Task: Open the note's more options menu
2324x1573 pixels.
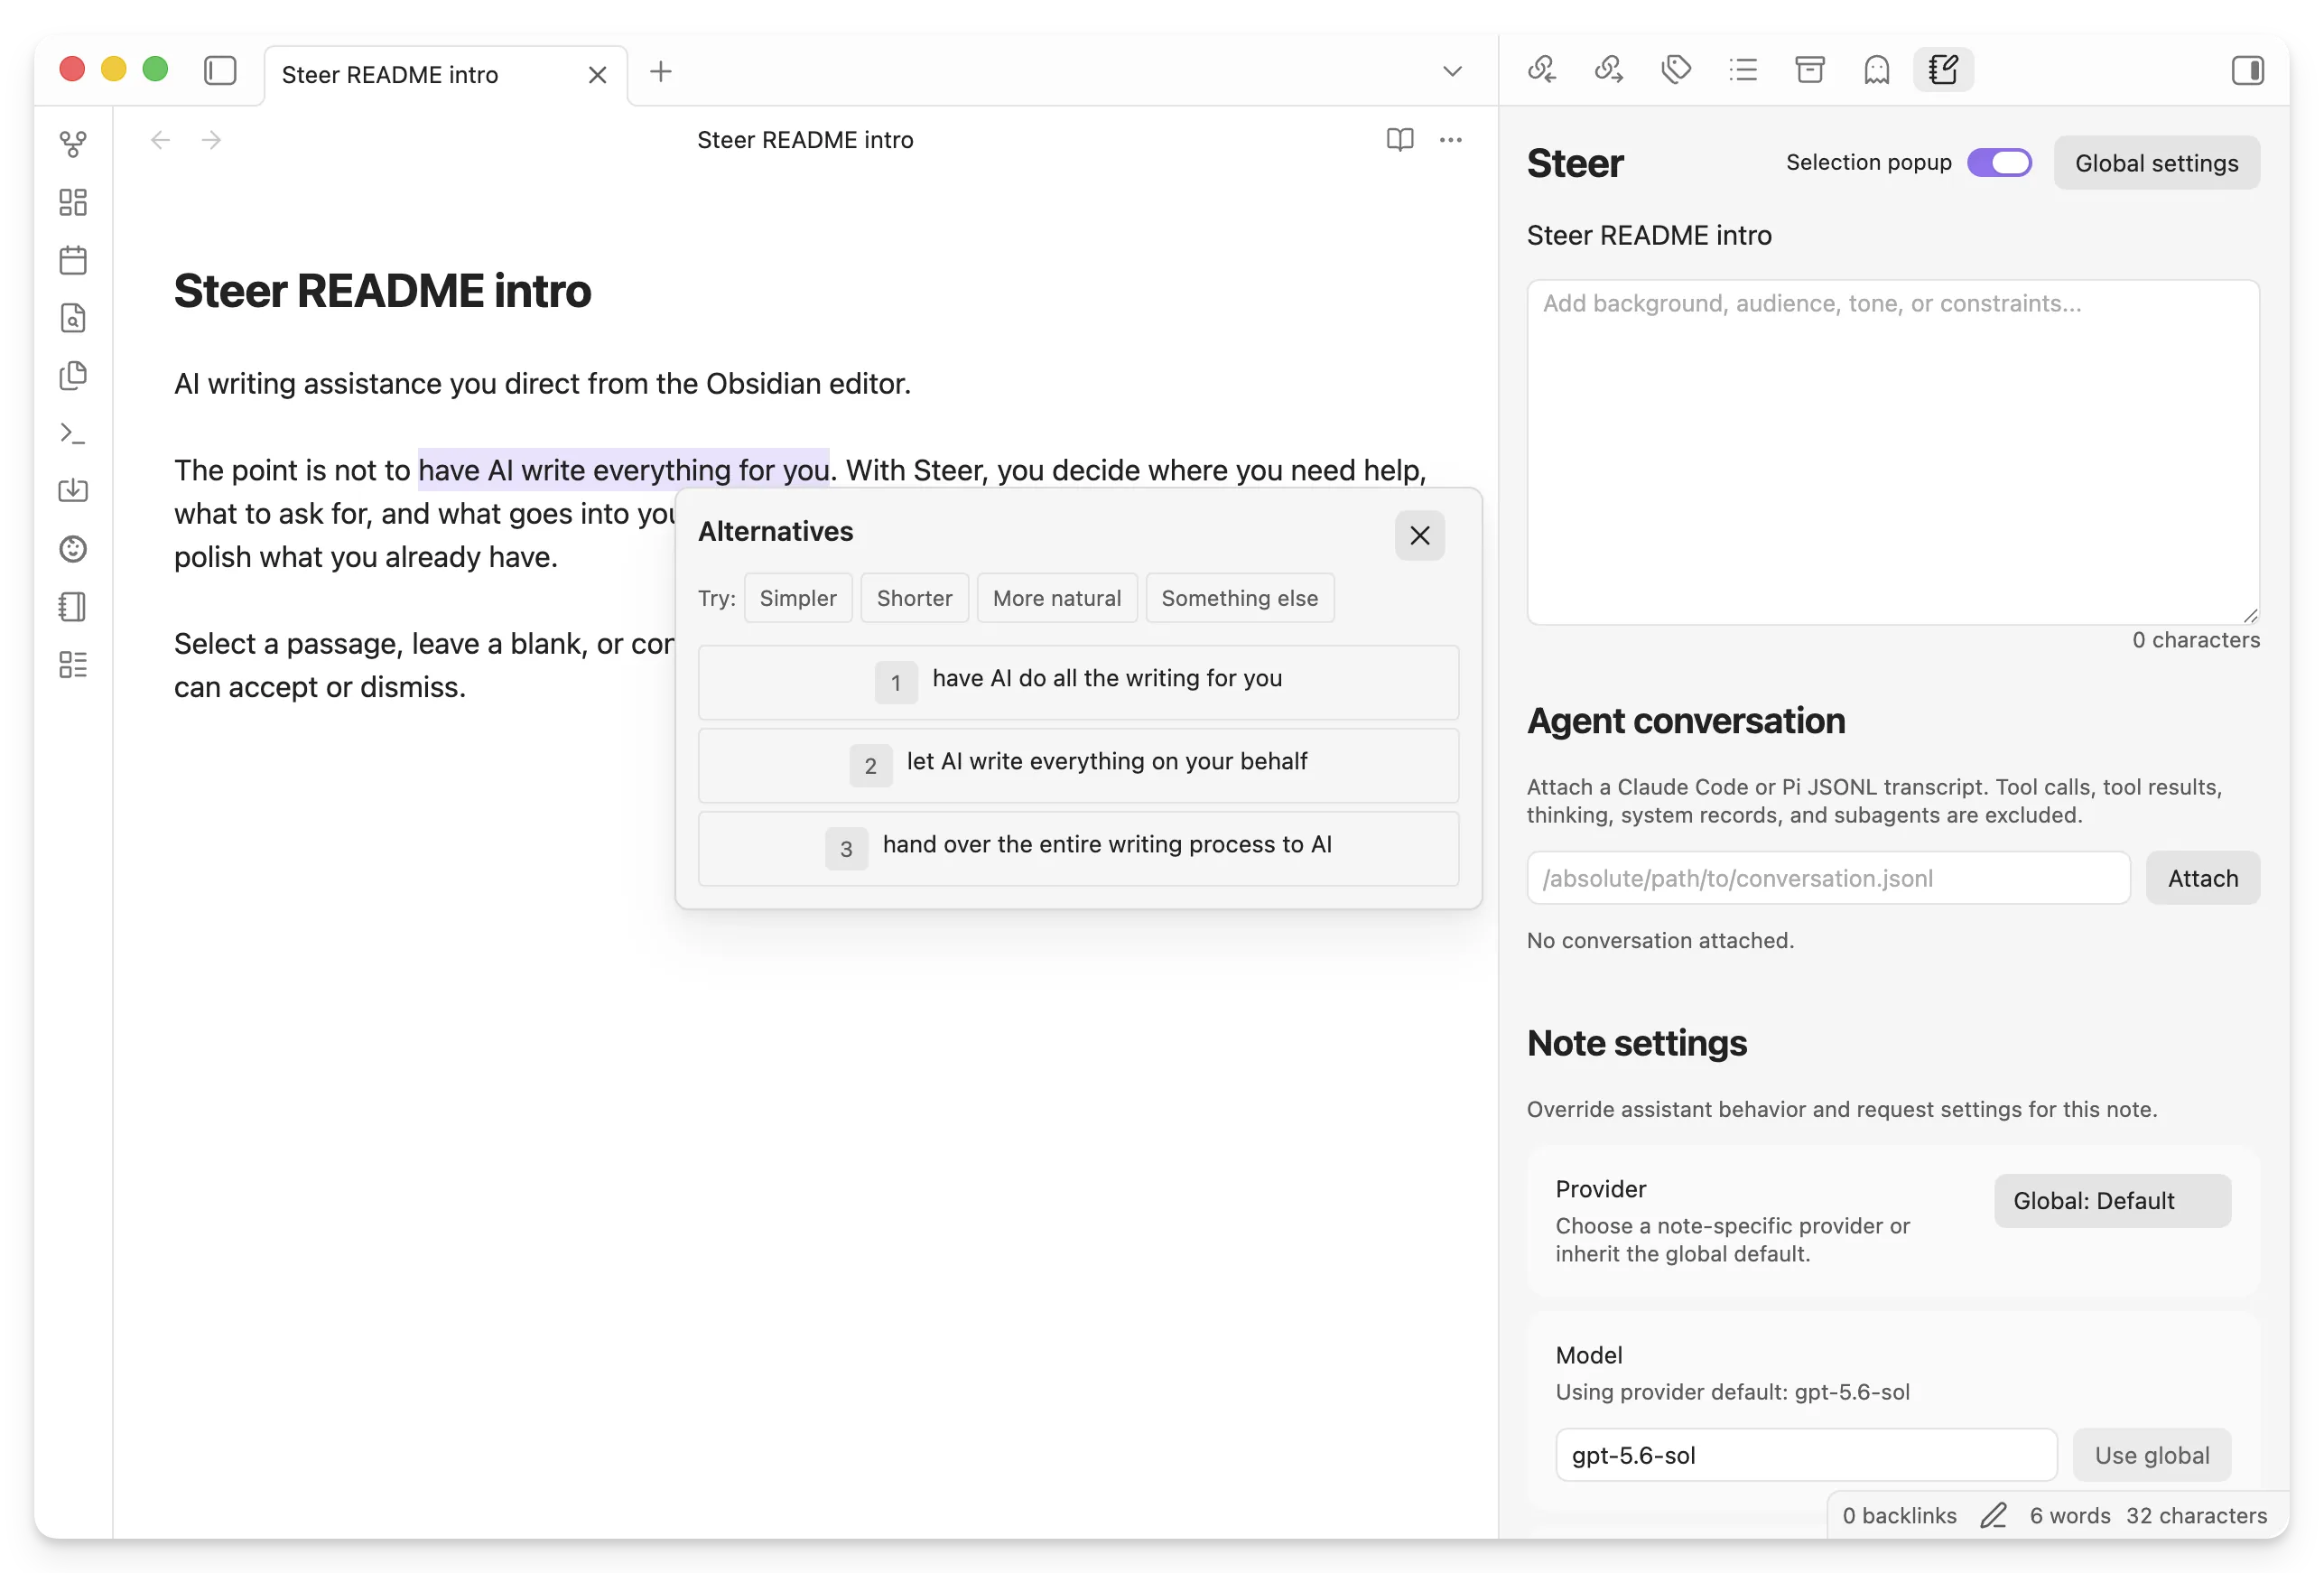Action: point(1451,140)
